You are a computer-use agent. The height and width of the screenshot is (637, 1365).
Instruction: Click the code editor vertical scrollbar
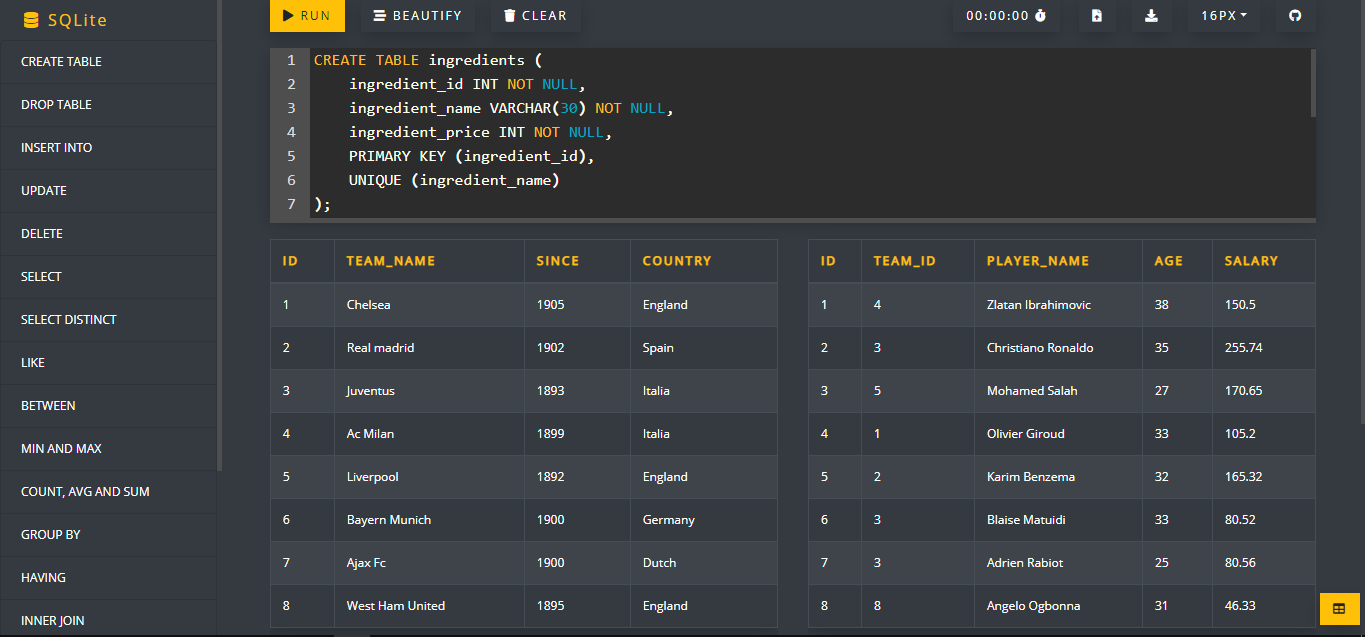pos(1312,84)
